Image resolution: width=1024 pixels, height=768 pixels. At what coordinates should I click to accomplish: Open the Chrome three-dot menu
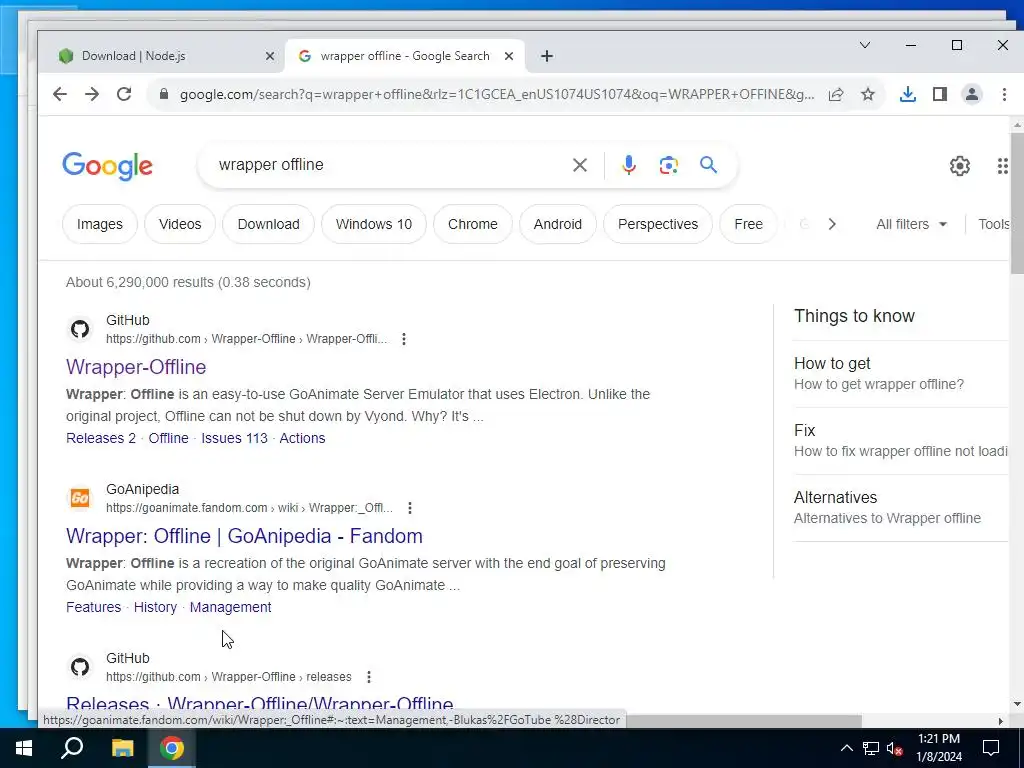pyautogui.click(x=1004, y=94)
